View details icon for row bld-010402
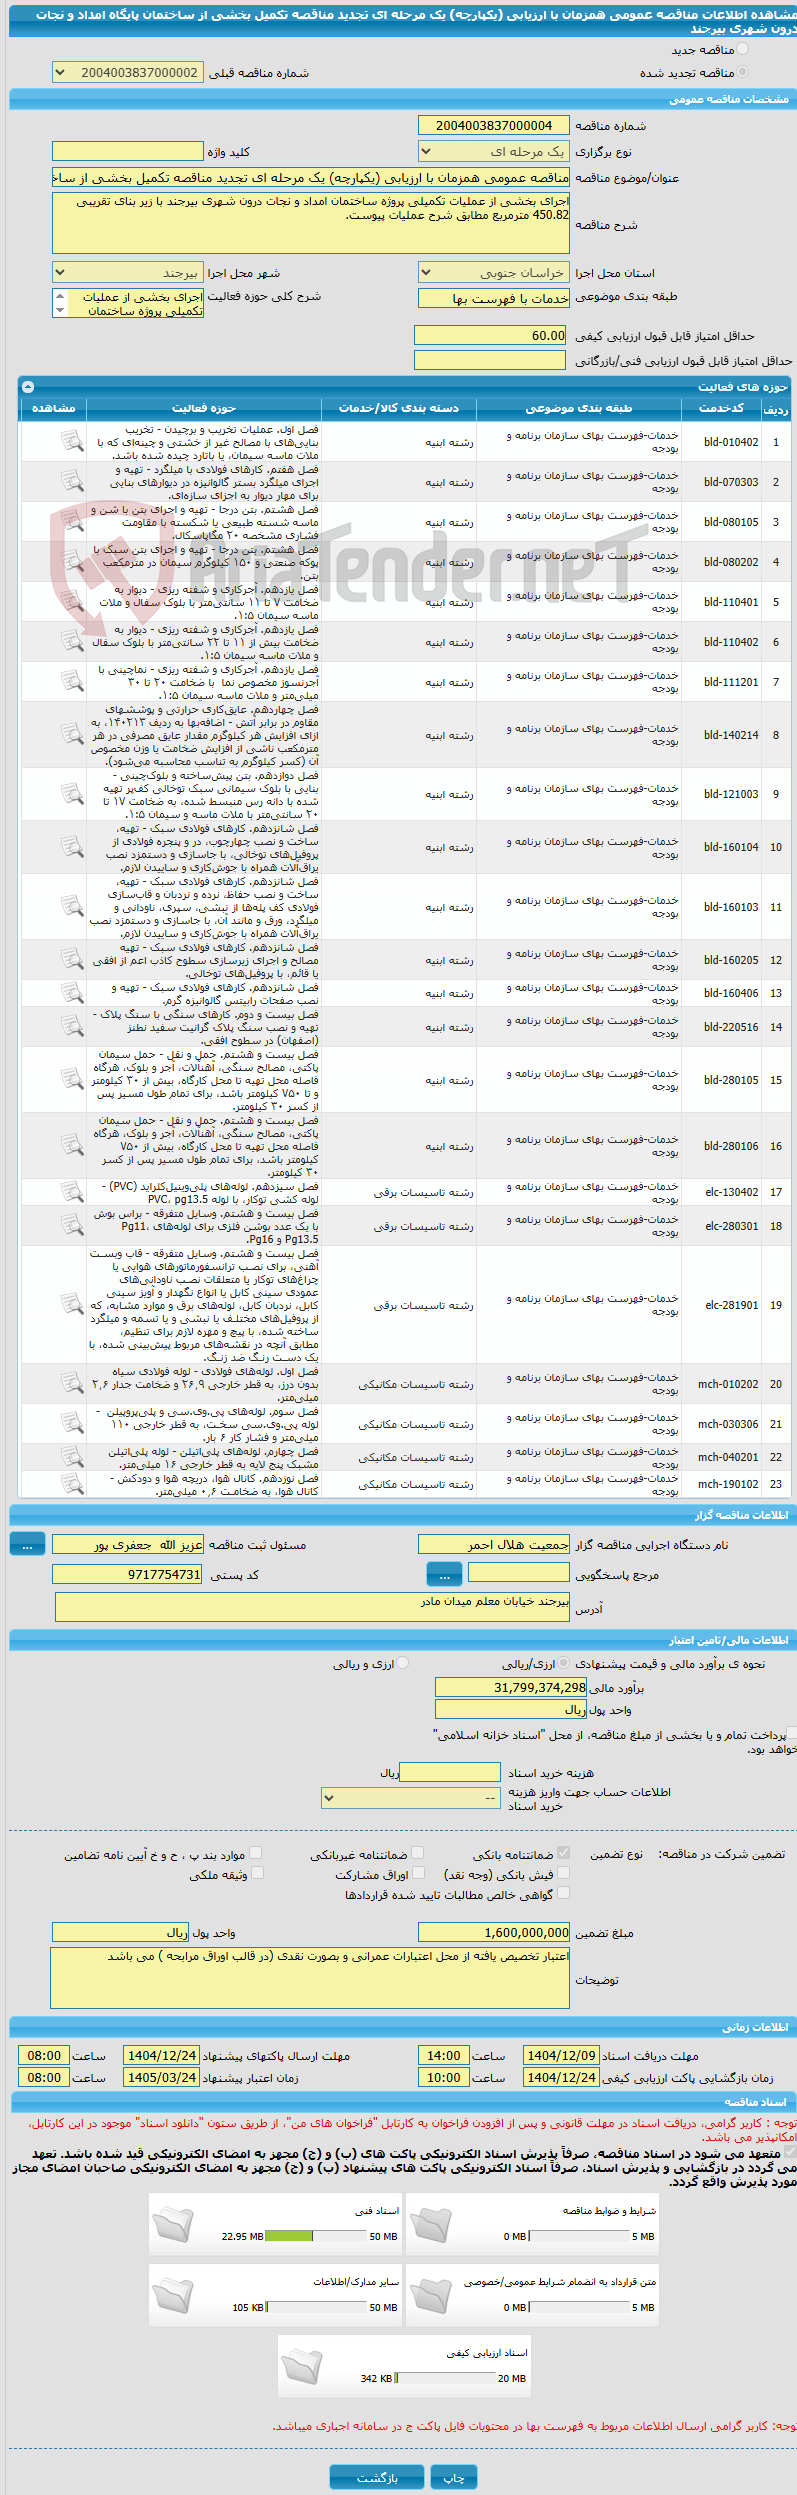 (72, 441)
